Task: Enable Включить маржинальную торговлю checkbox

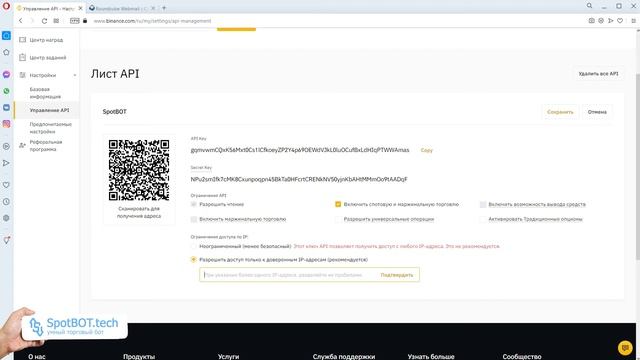Action: pyautogui.click(x=194, y=219)
